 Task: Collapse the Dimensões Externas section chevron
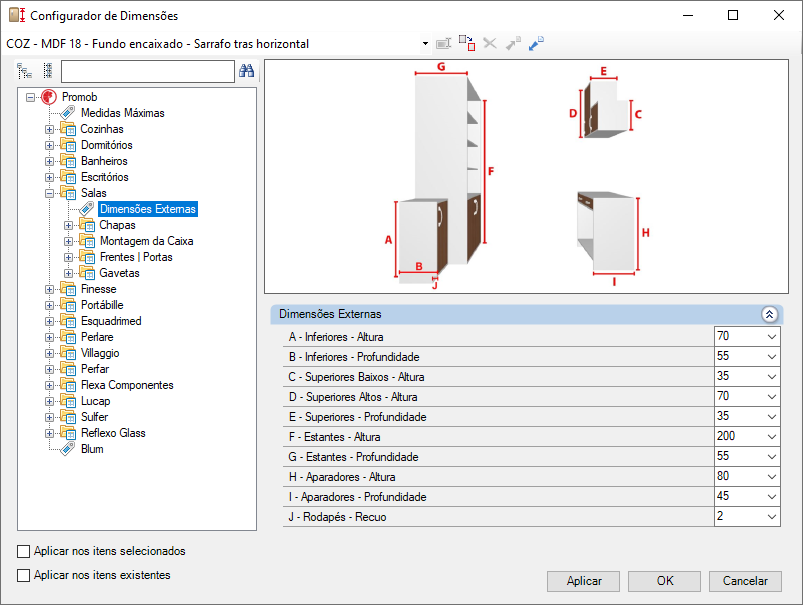769,314
